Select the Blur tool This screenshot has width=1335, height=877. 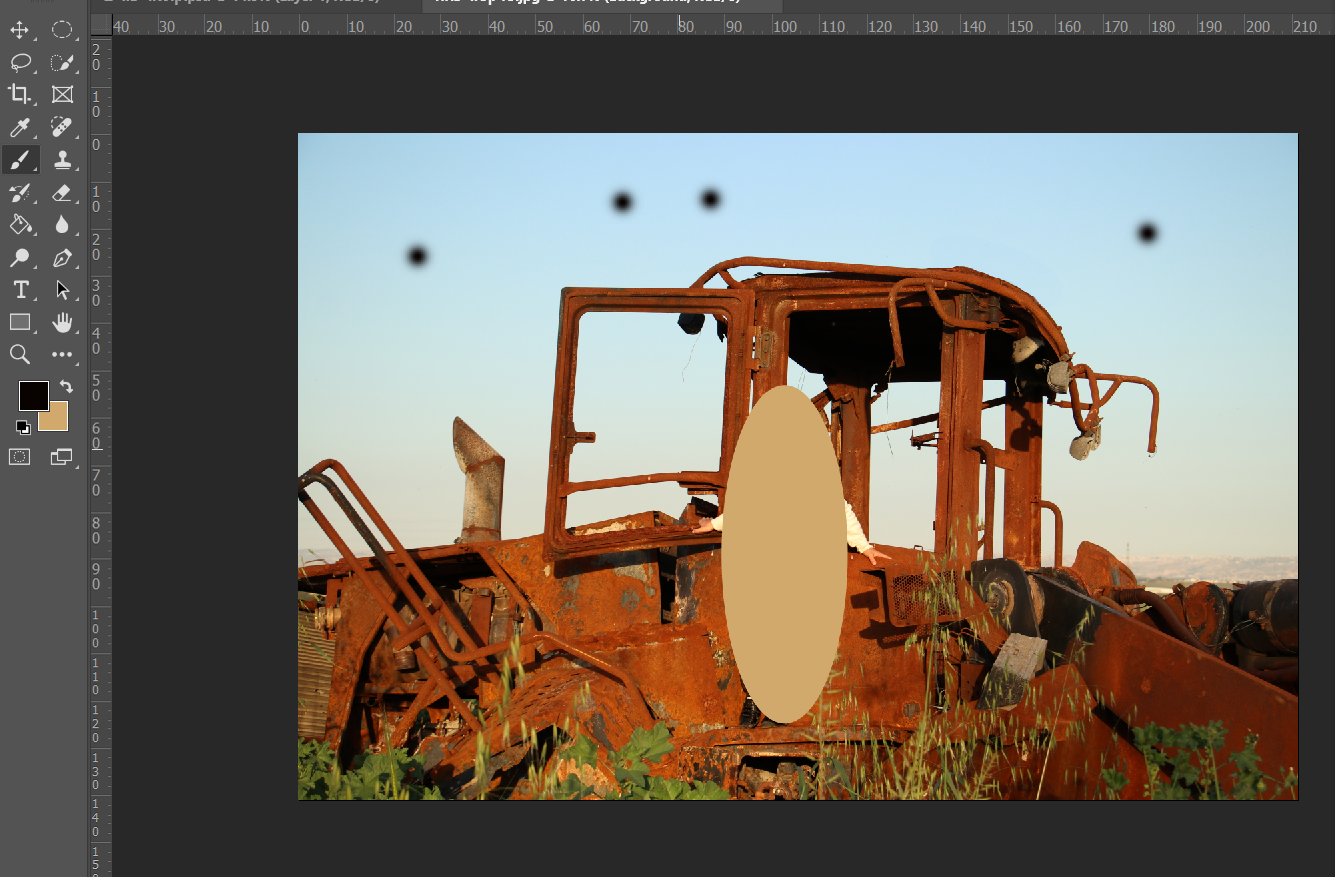pos(62,224)
